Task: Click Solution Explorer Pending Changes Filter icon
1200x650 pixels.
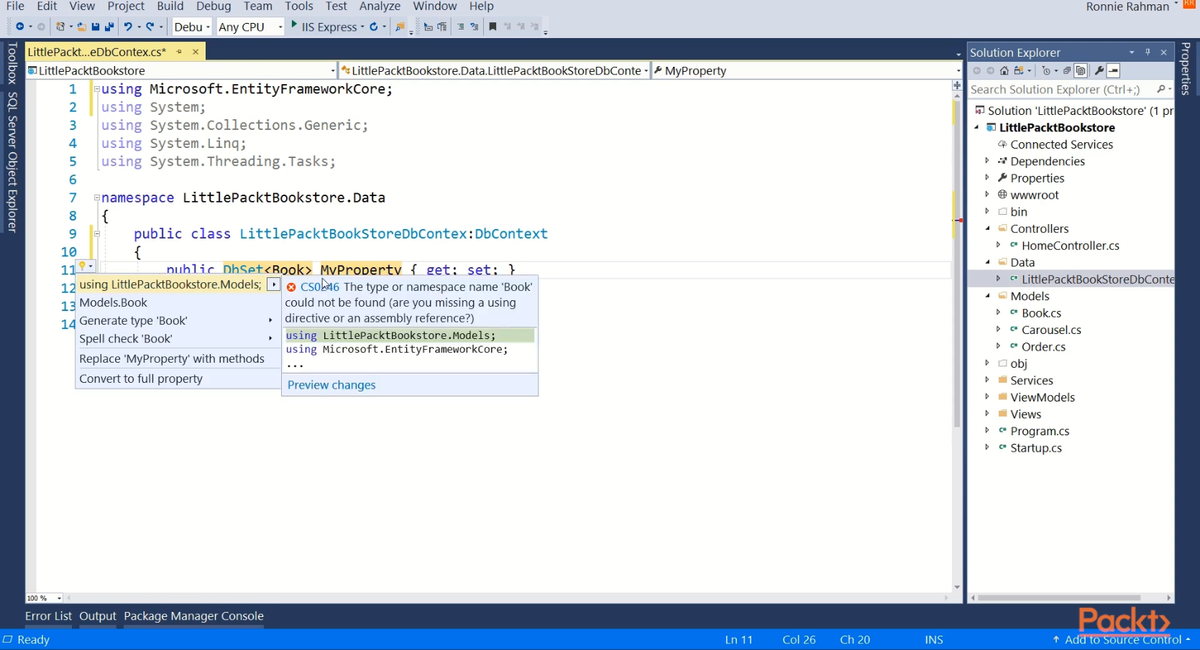Action: (1046, 71)
